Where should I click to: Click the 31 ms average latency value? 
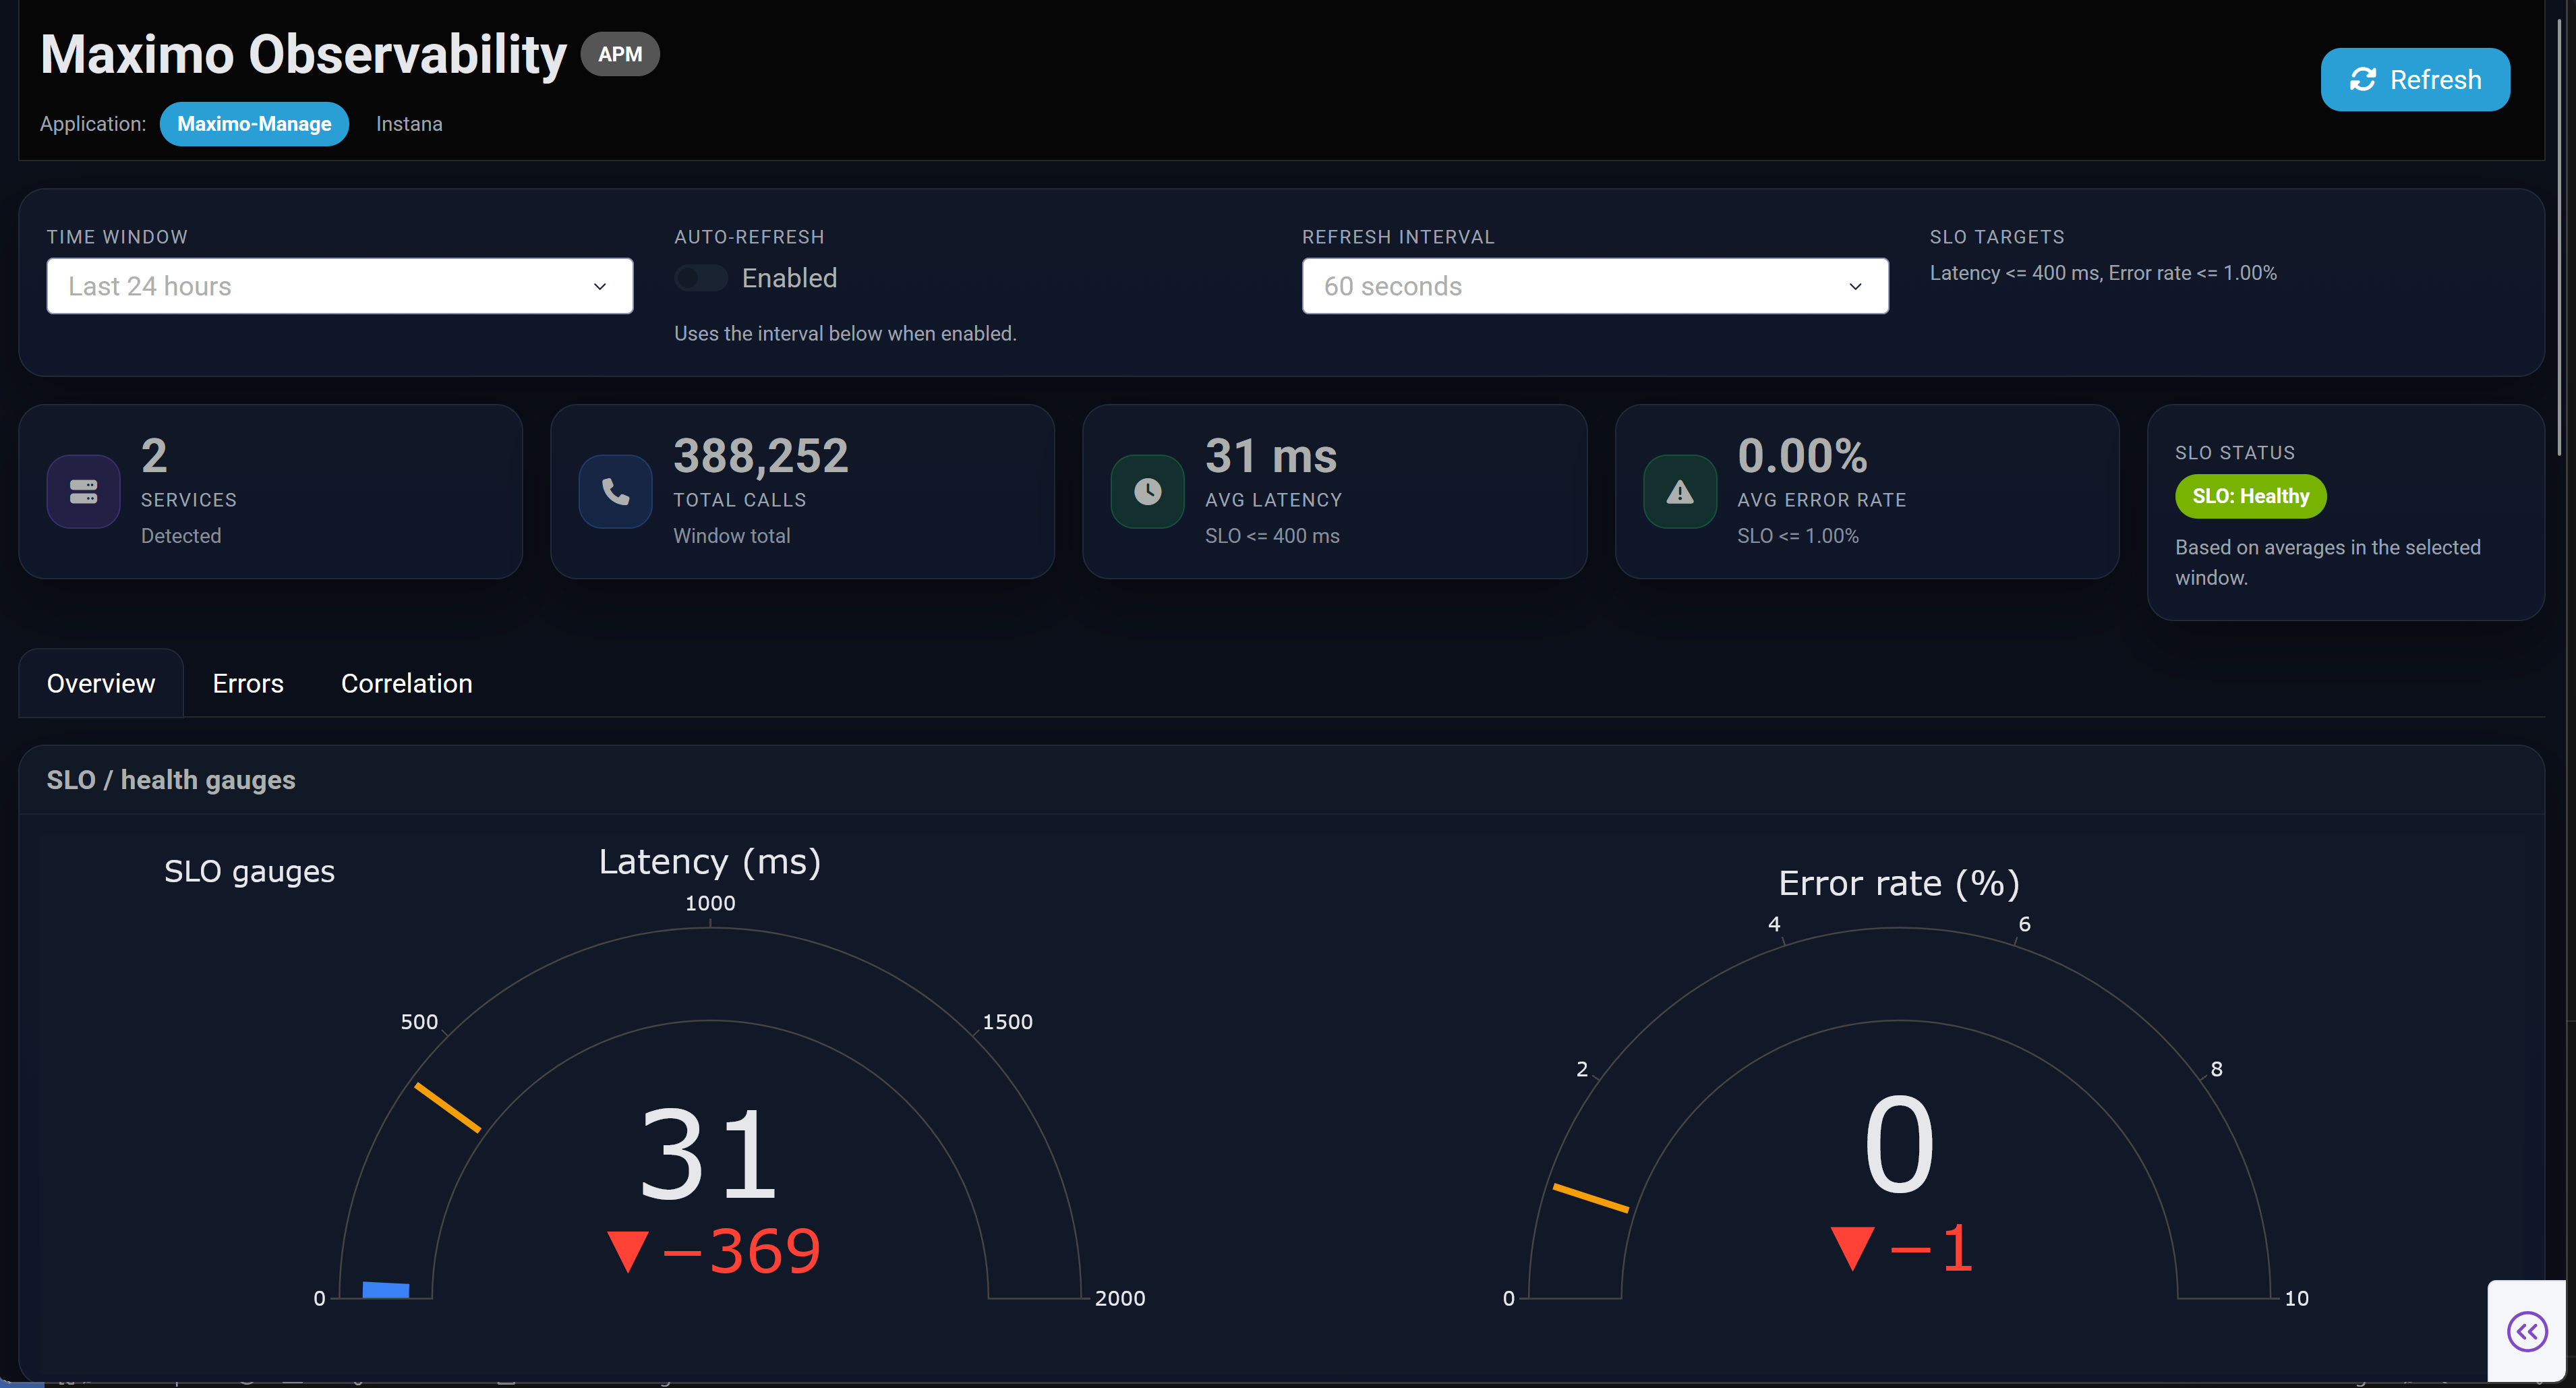(1271, 456)
